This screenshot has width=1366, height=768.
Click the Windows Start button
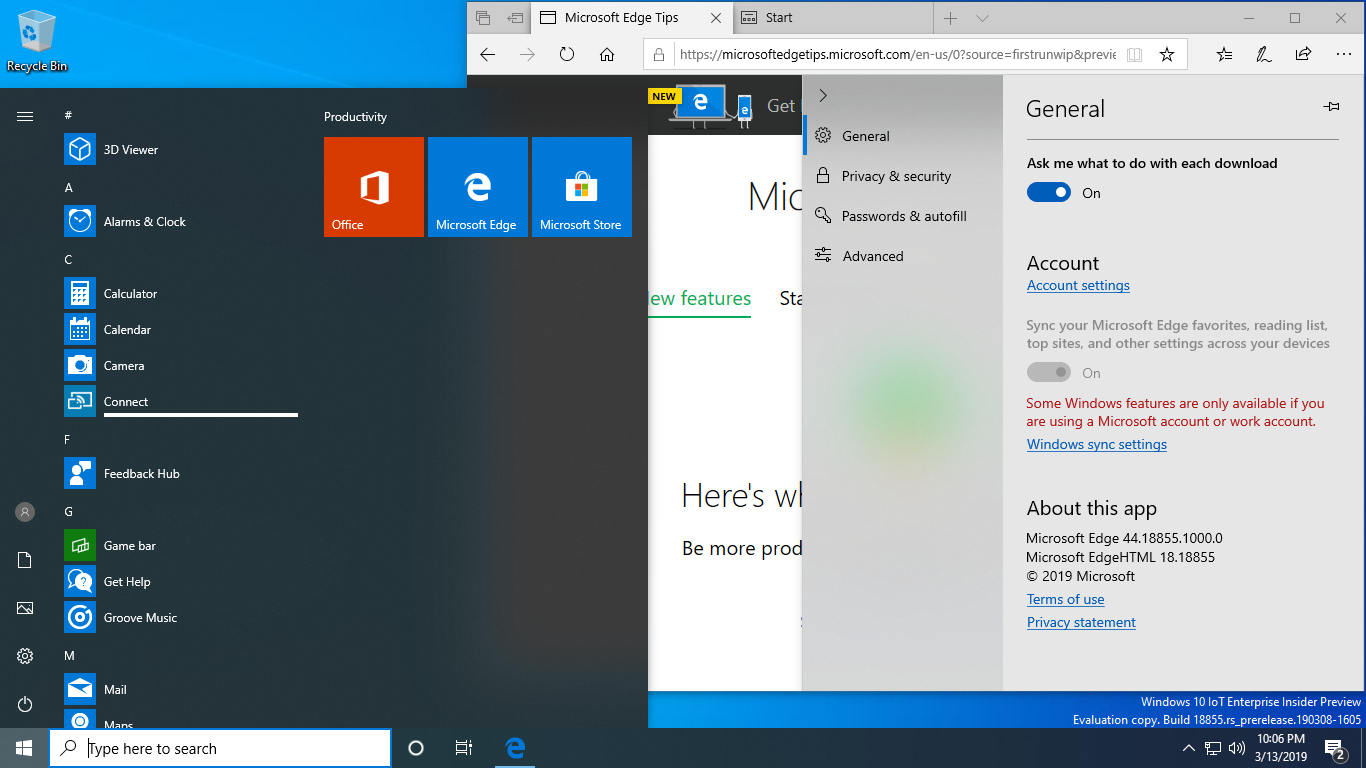click(x=24, y=748)
